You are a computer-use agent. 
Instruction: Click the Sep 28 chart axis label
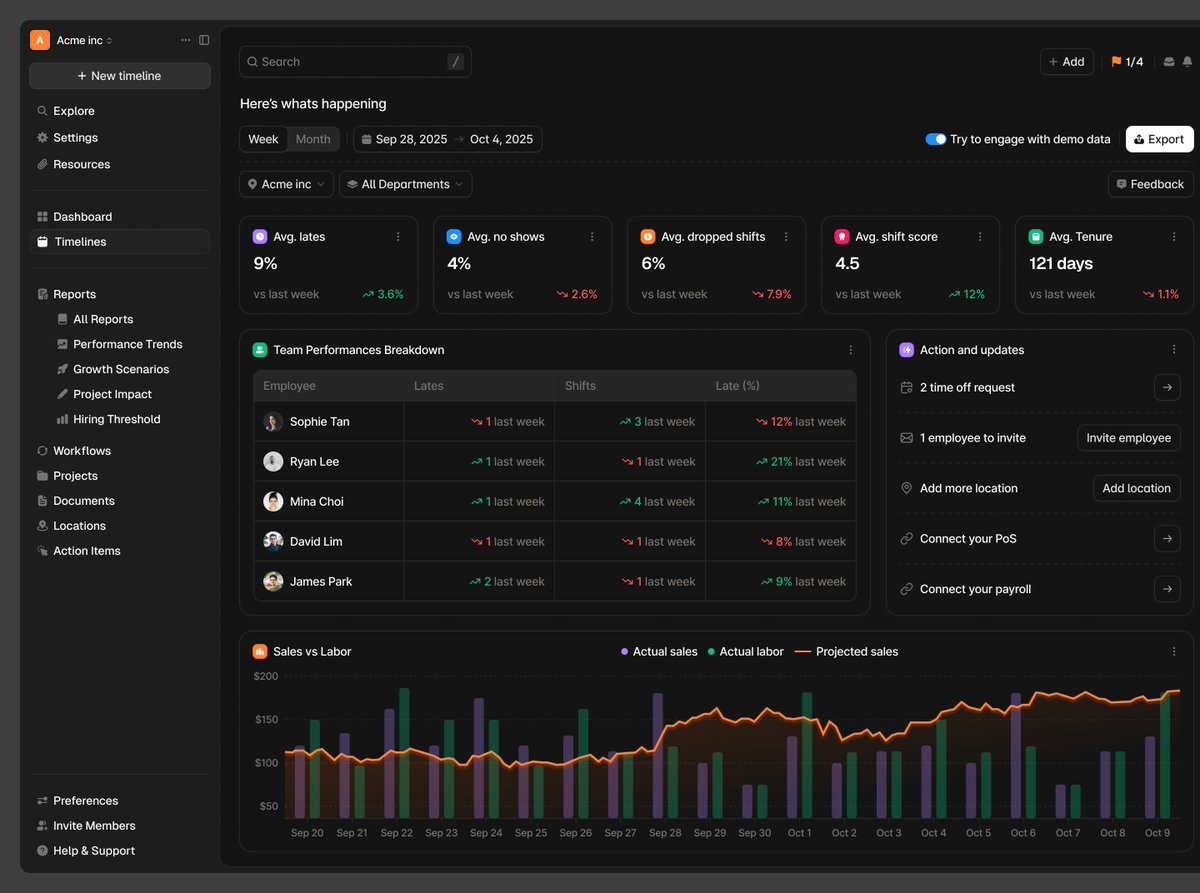[665, 833]
